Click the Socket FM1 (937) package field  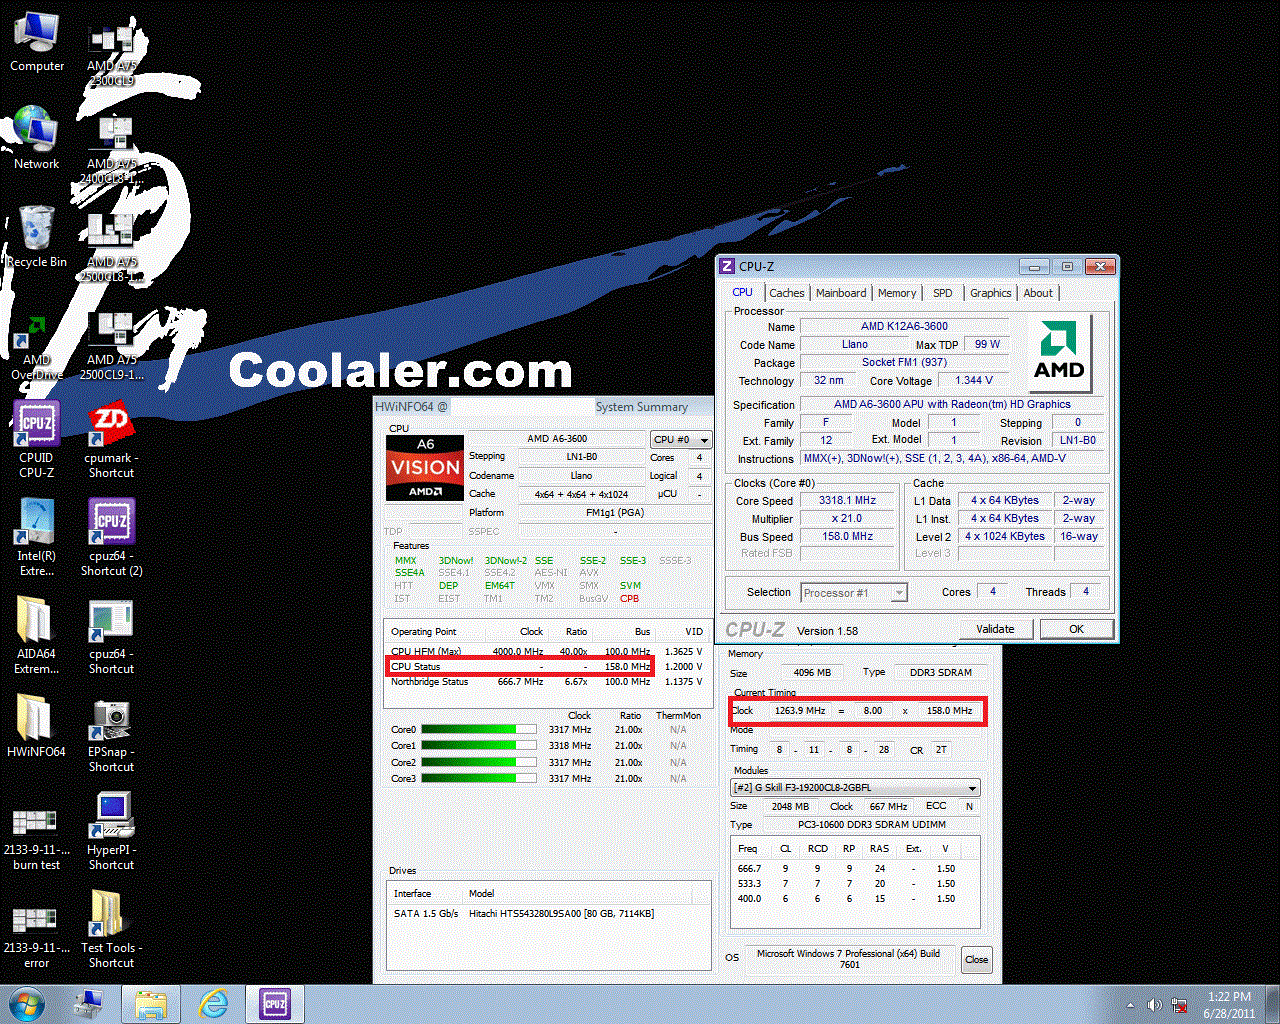click(904, 363)
